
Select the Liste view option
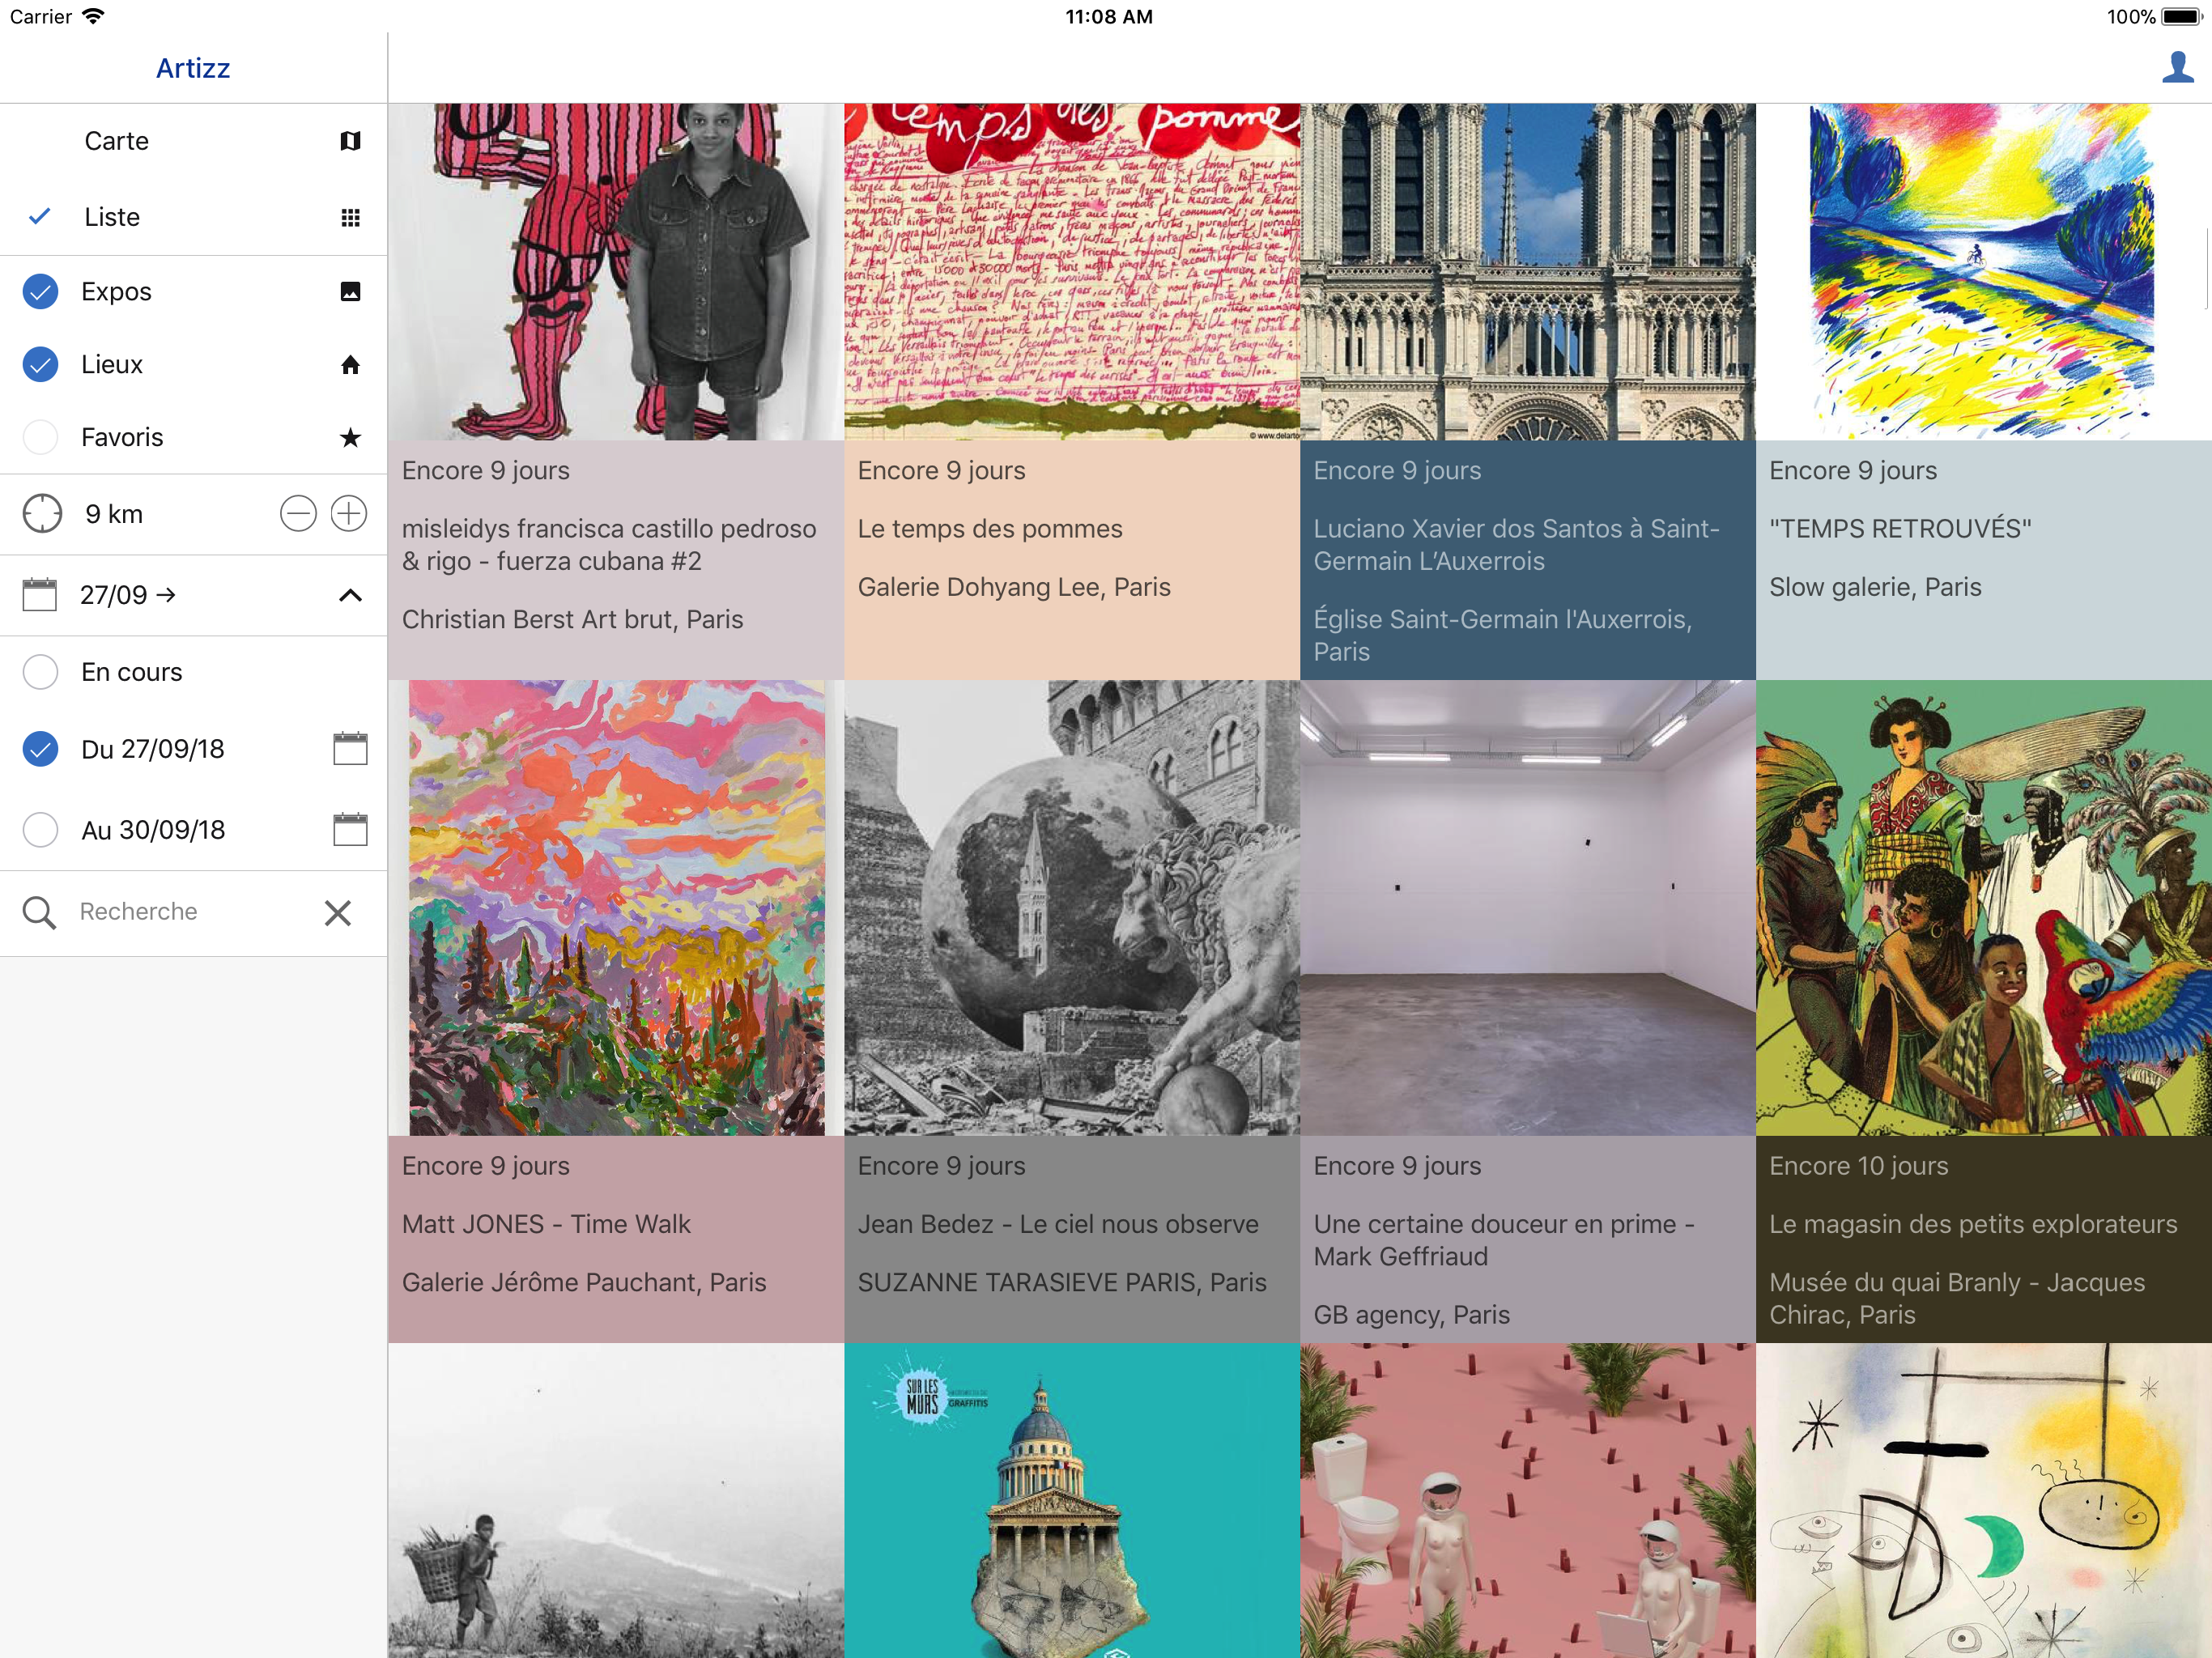(x=112, y=217)
